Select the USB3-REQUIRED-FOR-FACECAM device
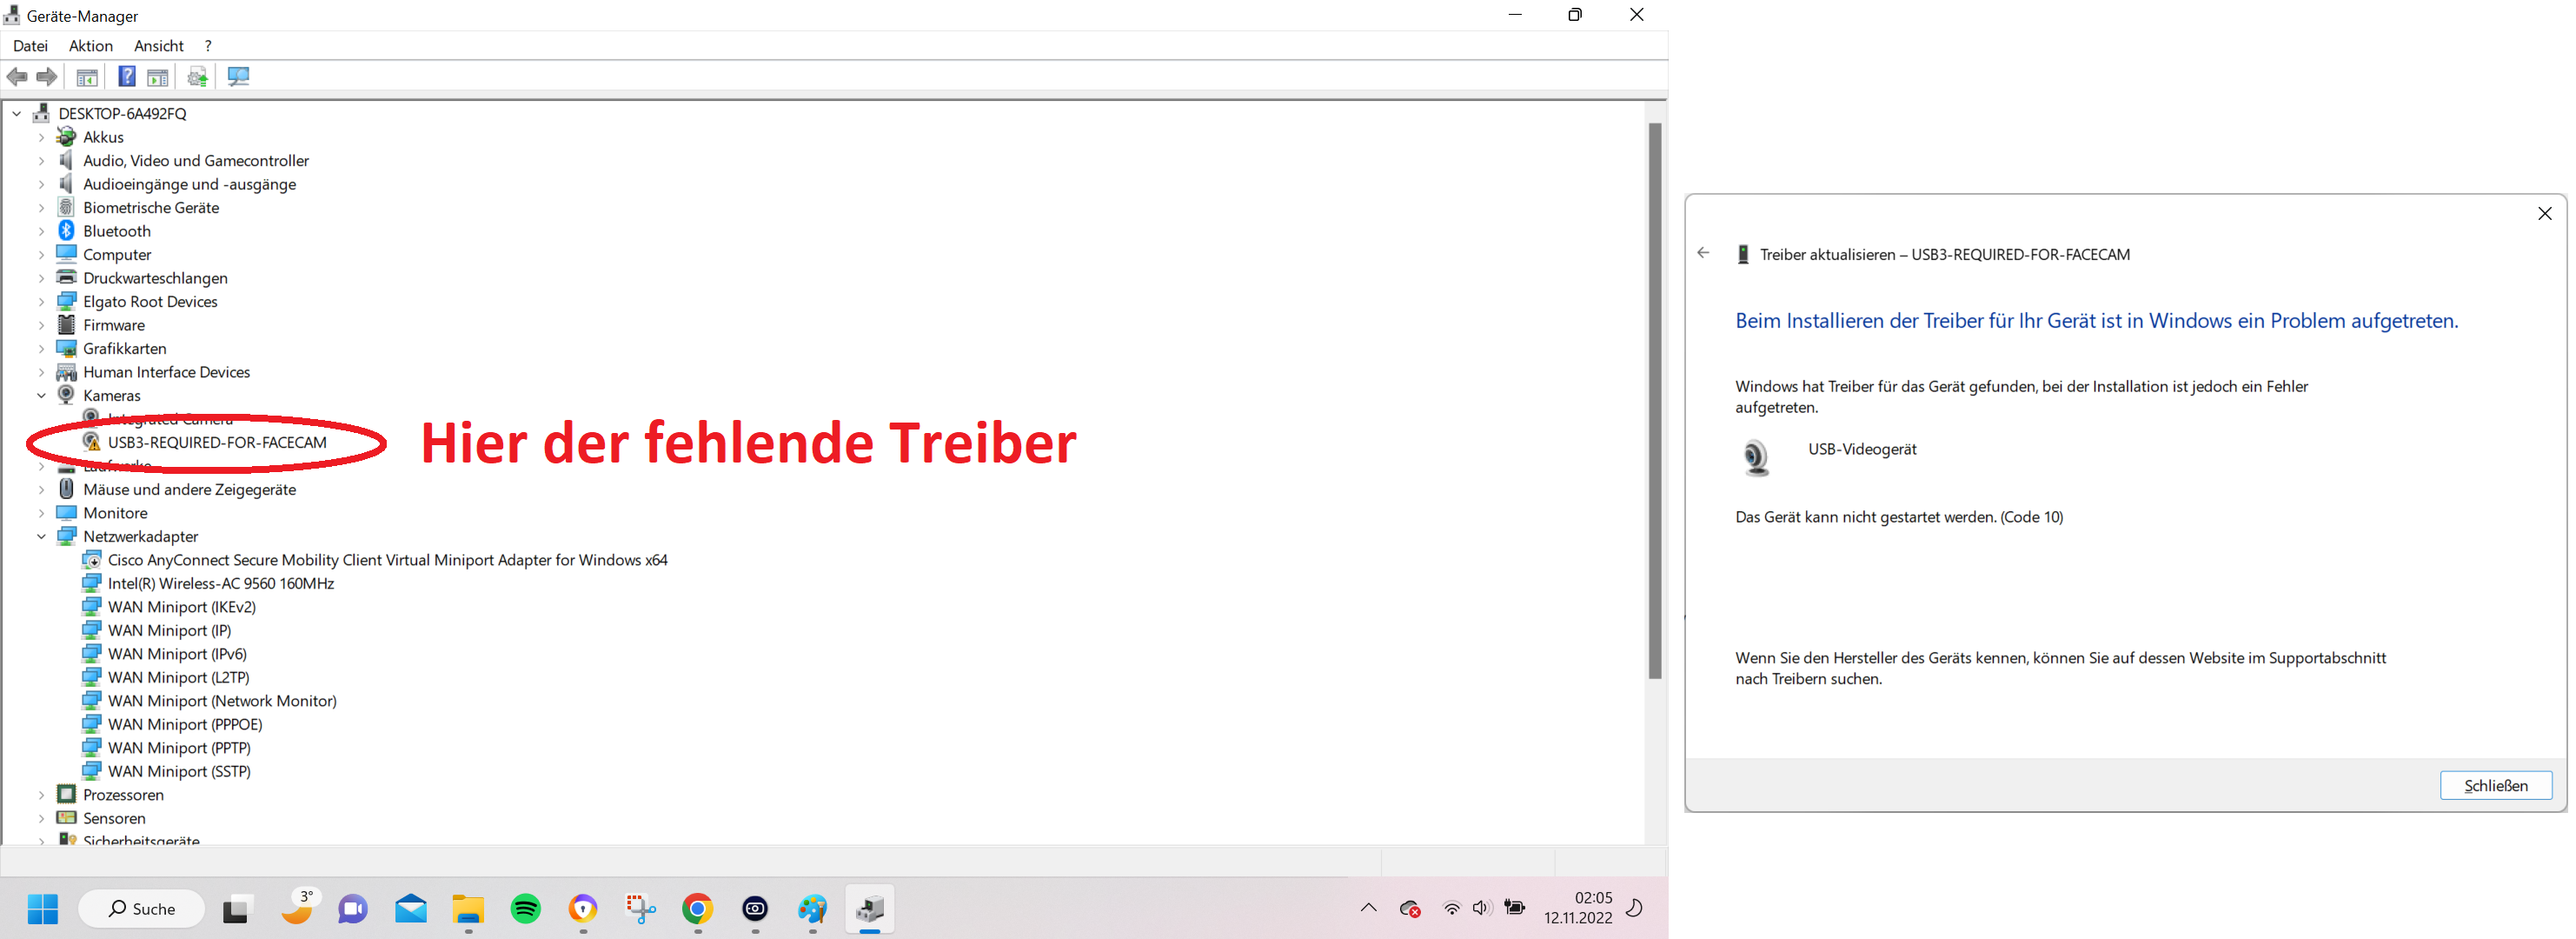This screenshot has width=2576, height=939. 217,443
